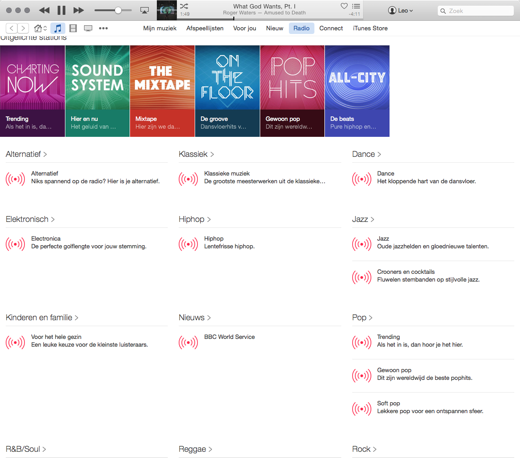Click the Klassieke muziek station radio icon
Viewport: 520px width, 458px height.
[x=188, y=179]
